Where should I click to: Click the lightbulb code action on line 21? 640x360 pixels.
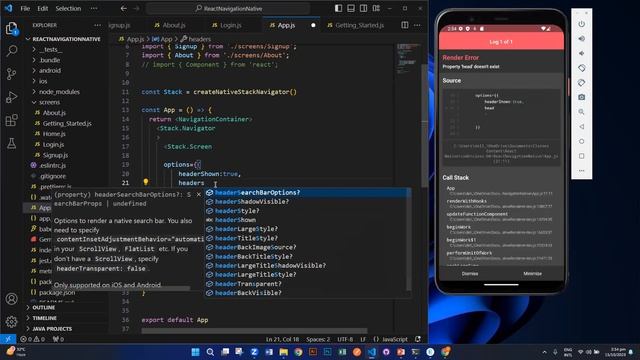click(146, 182)
